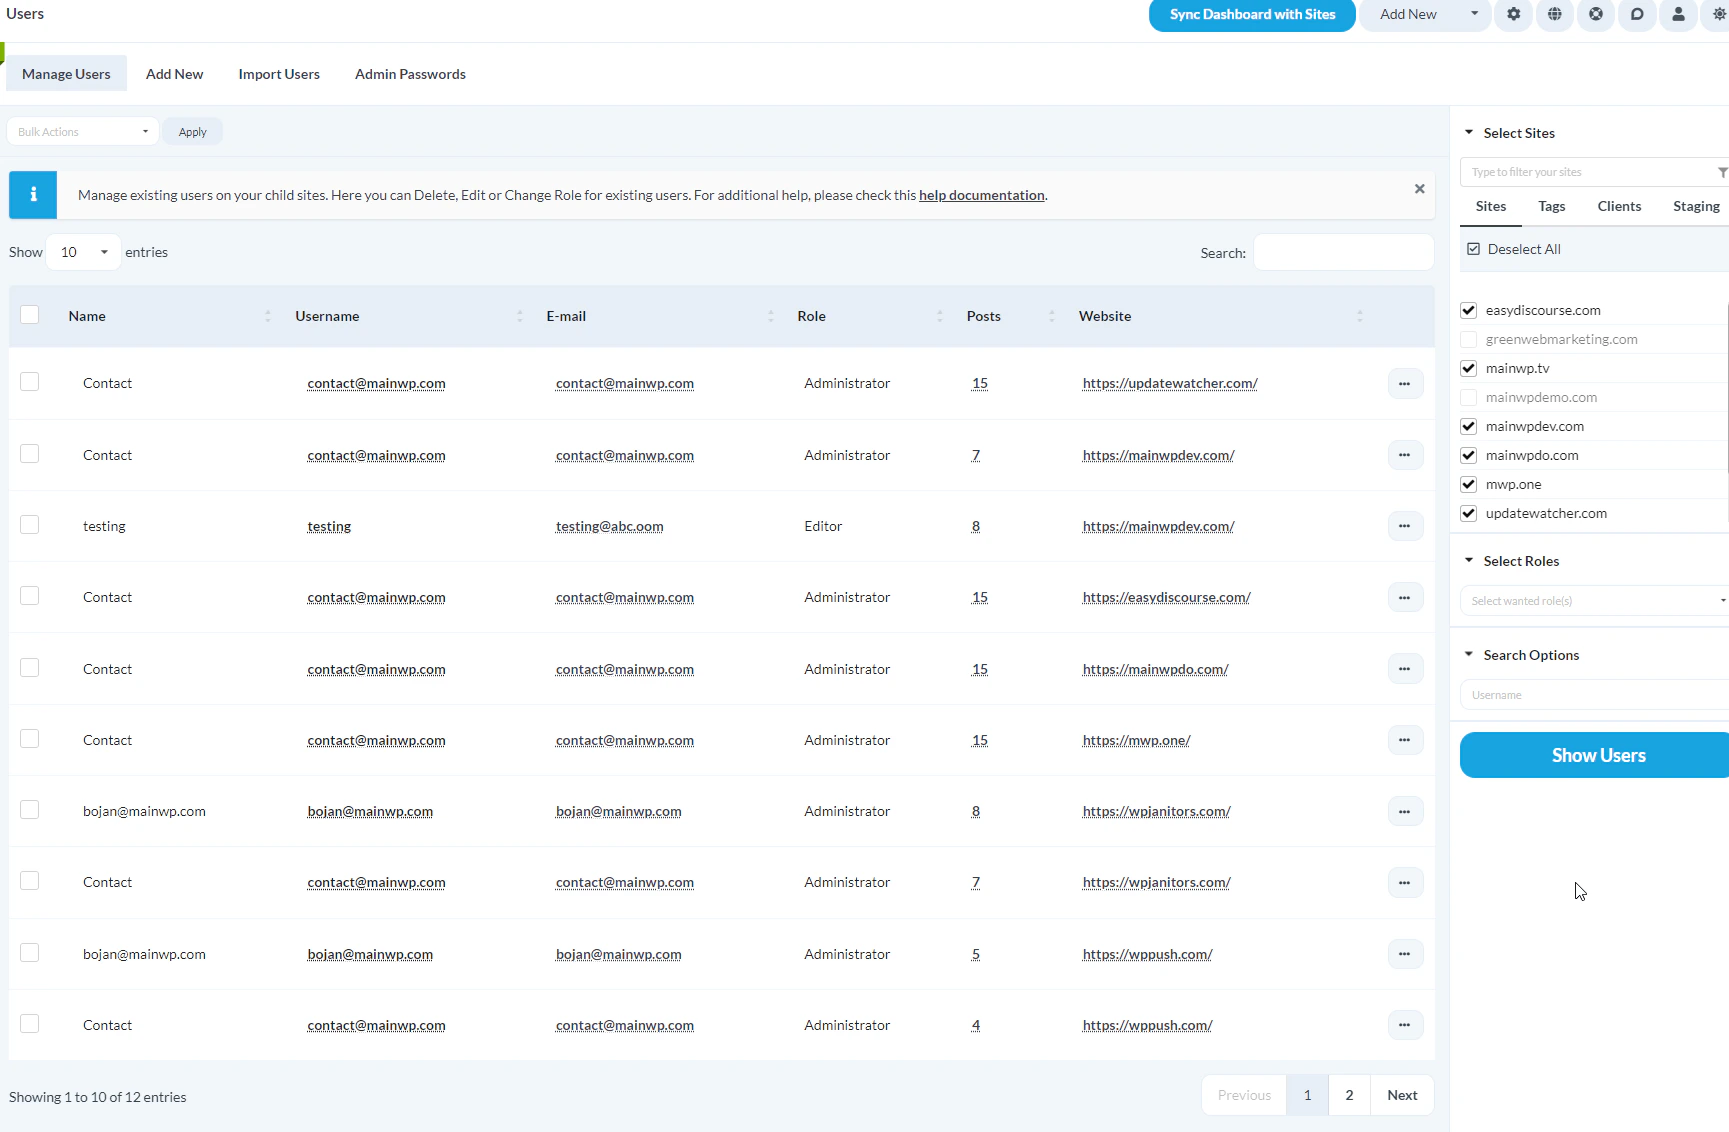
Task: Click the chat bubble icon in top bar
Action: (x=1637, y=14)
